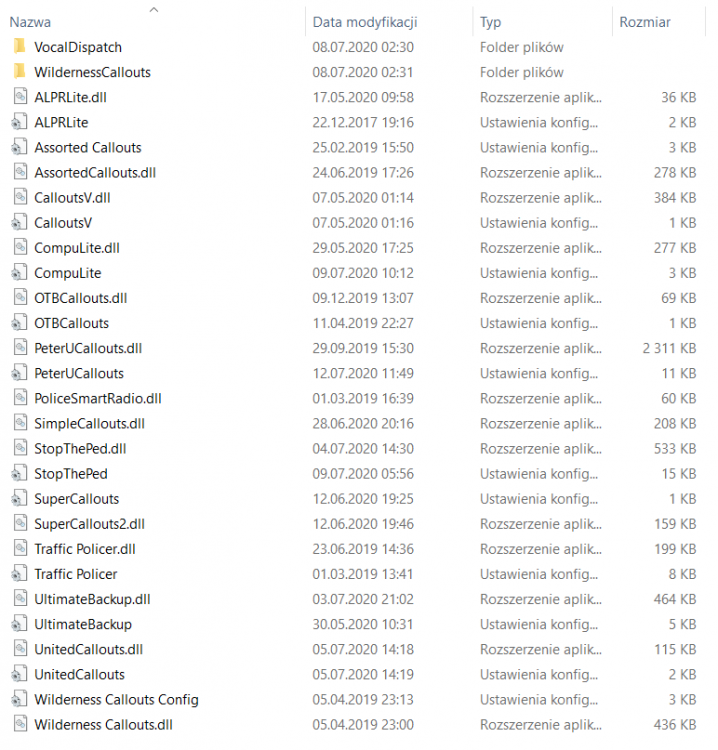Screen dimensions: 718x750
Task: Select the file name SimpleCallouts.dll
Action: tap(89, 423)
